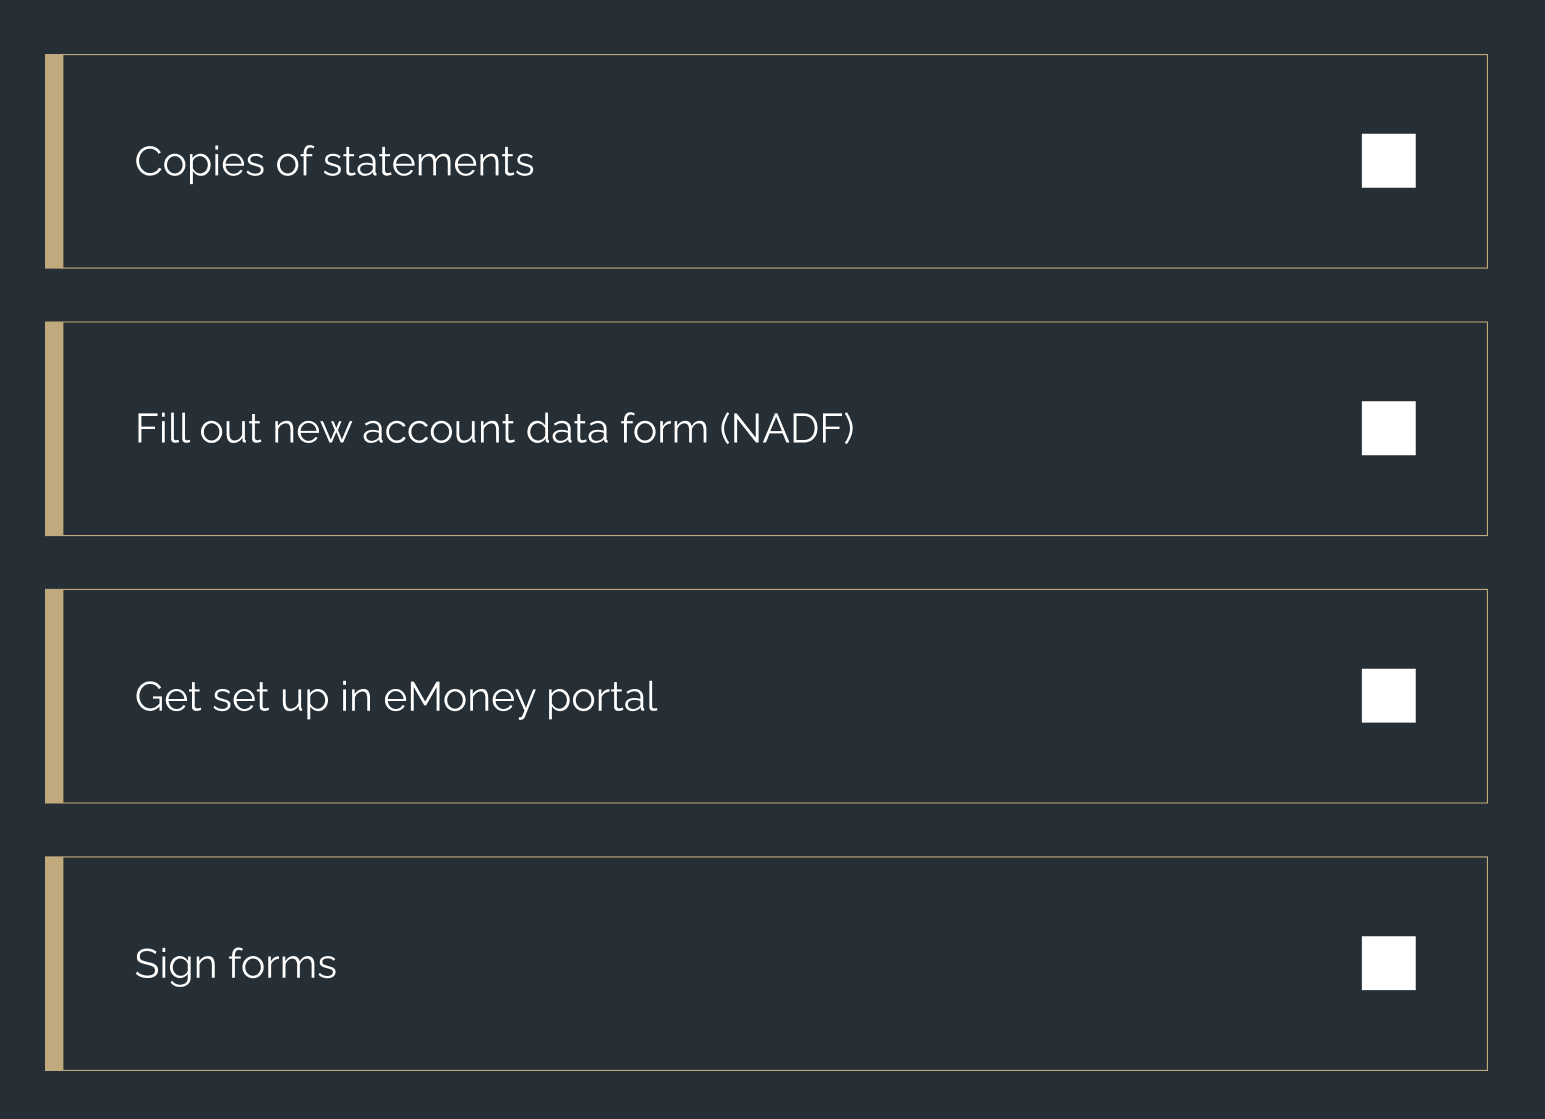Click gold accent bar next to eMoney item

click(54, 696)
